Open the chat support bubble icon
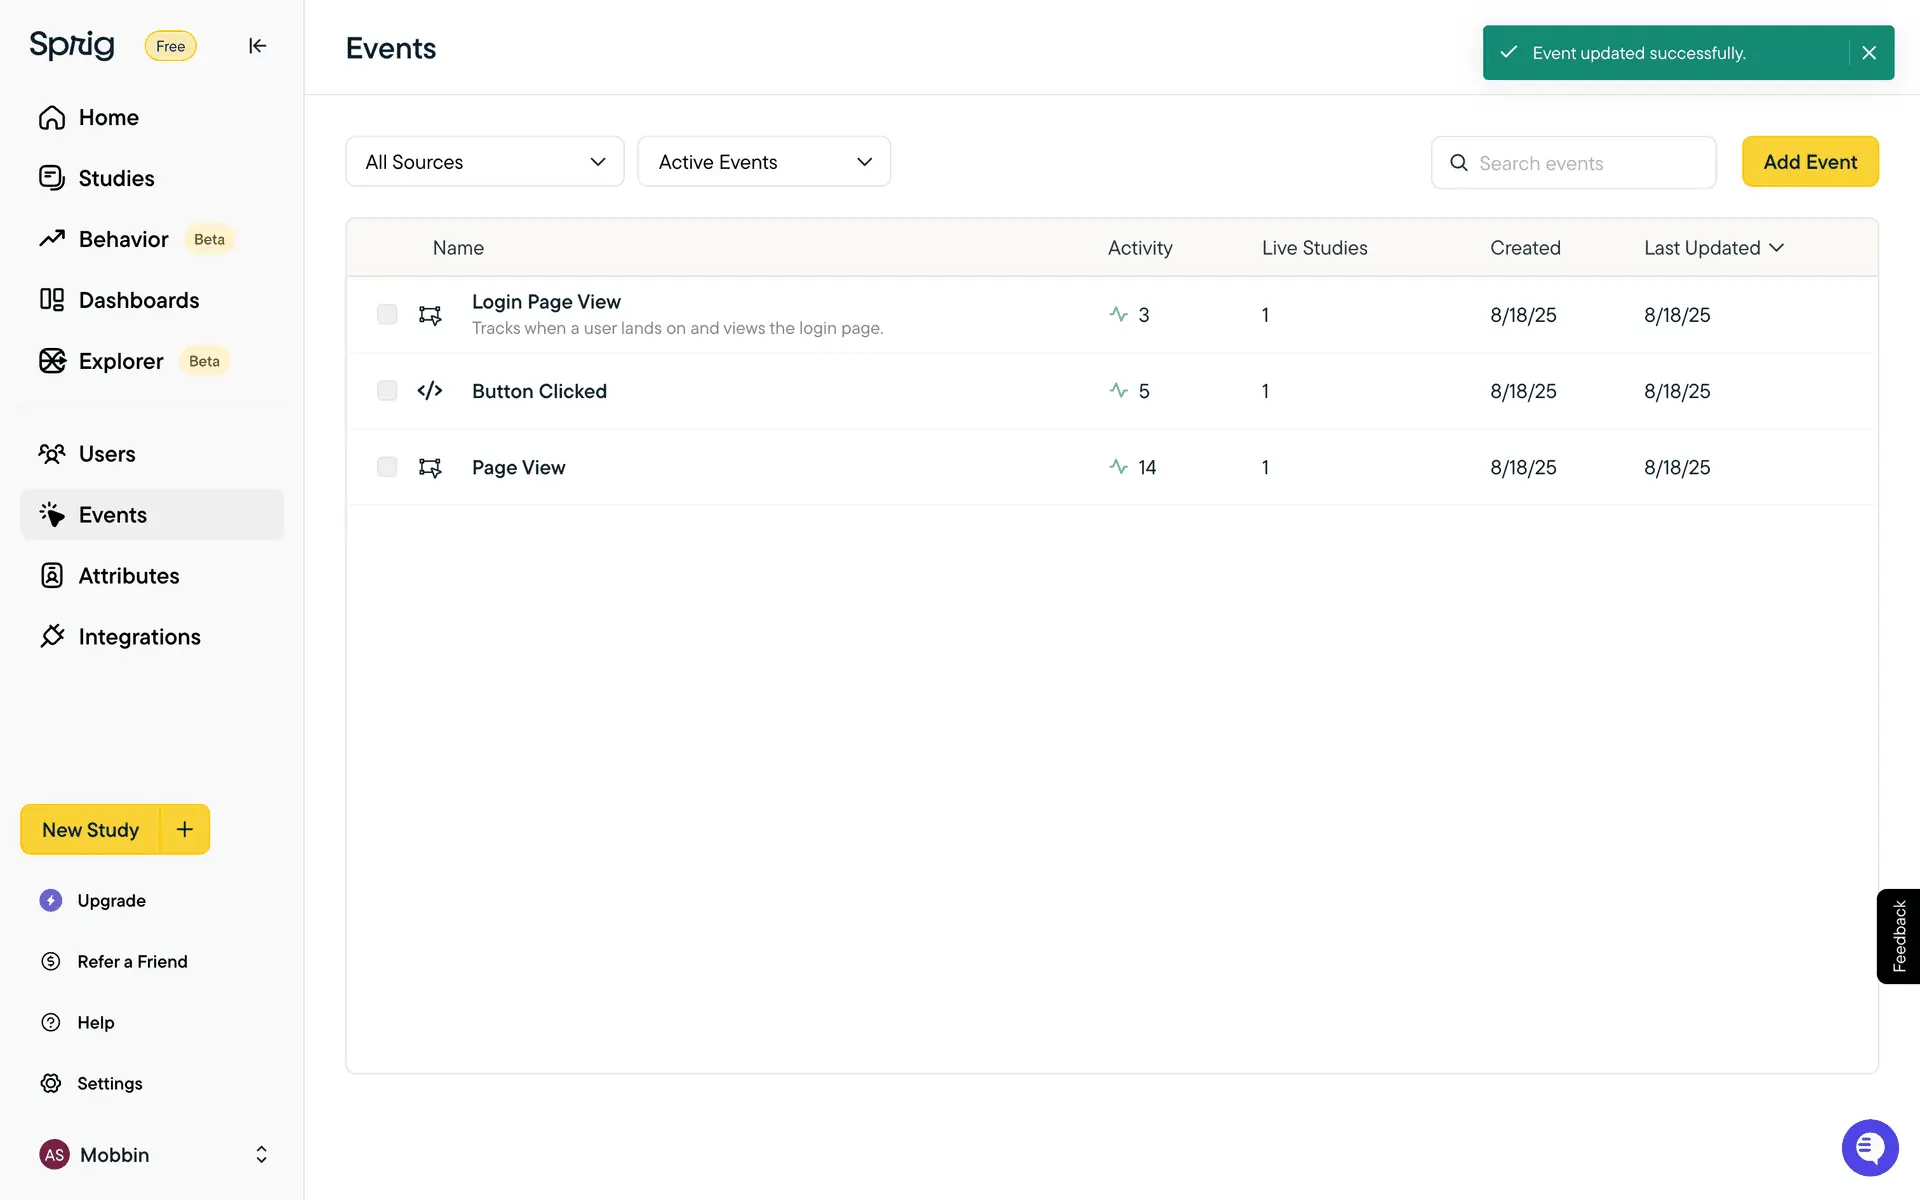The image size is (1920, 1200). [x=1869, y=1147]
